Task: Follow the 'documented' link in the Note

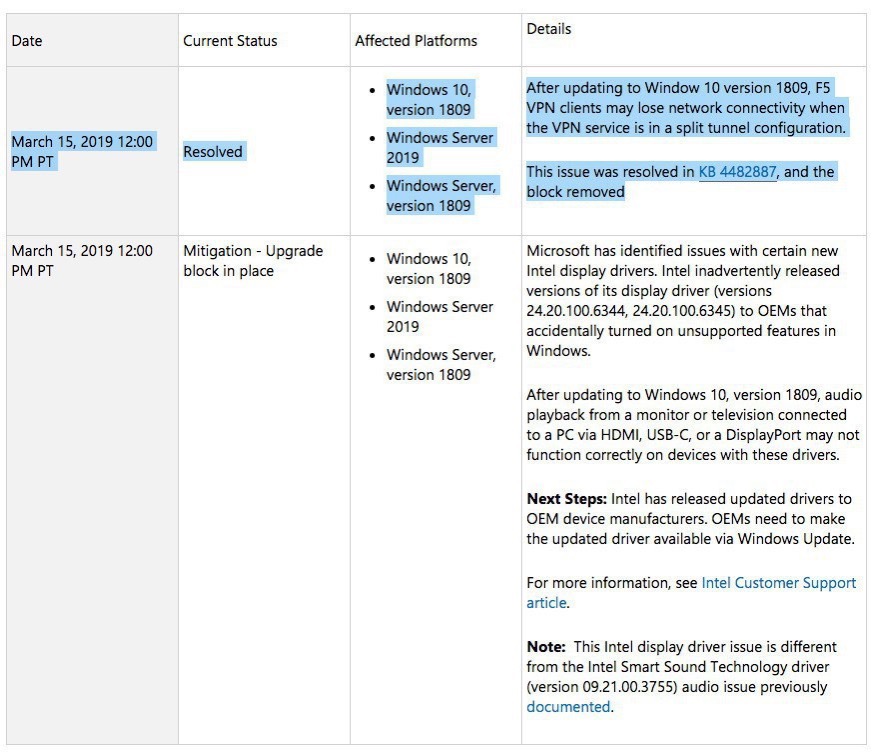Action: pos(567,707)
